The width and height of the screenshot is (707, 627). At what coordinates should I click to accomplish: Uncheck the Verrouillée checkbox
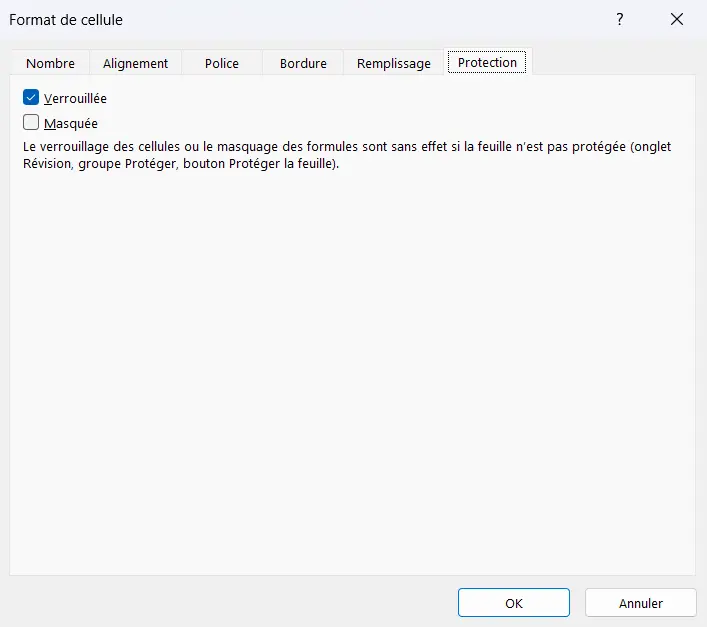point(31,97)
